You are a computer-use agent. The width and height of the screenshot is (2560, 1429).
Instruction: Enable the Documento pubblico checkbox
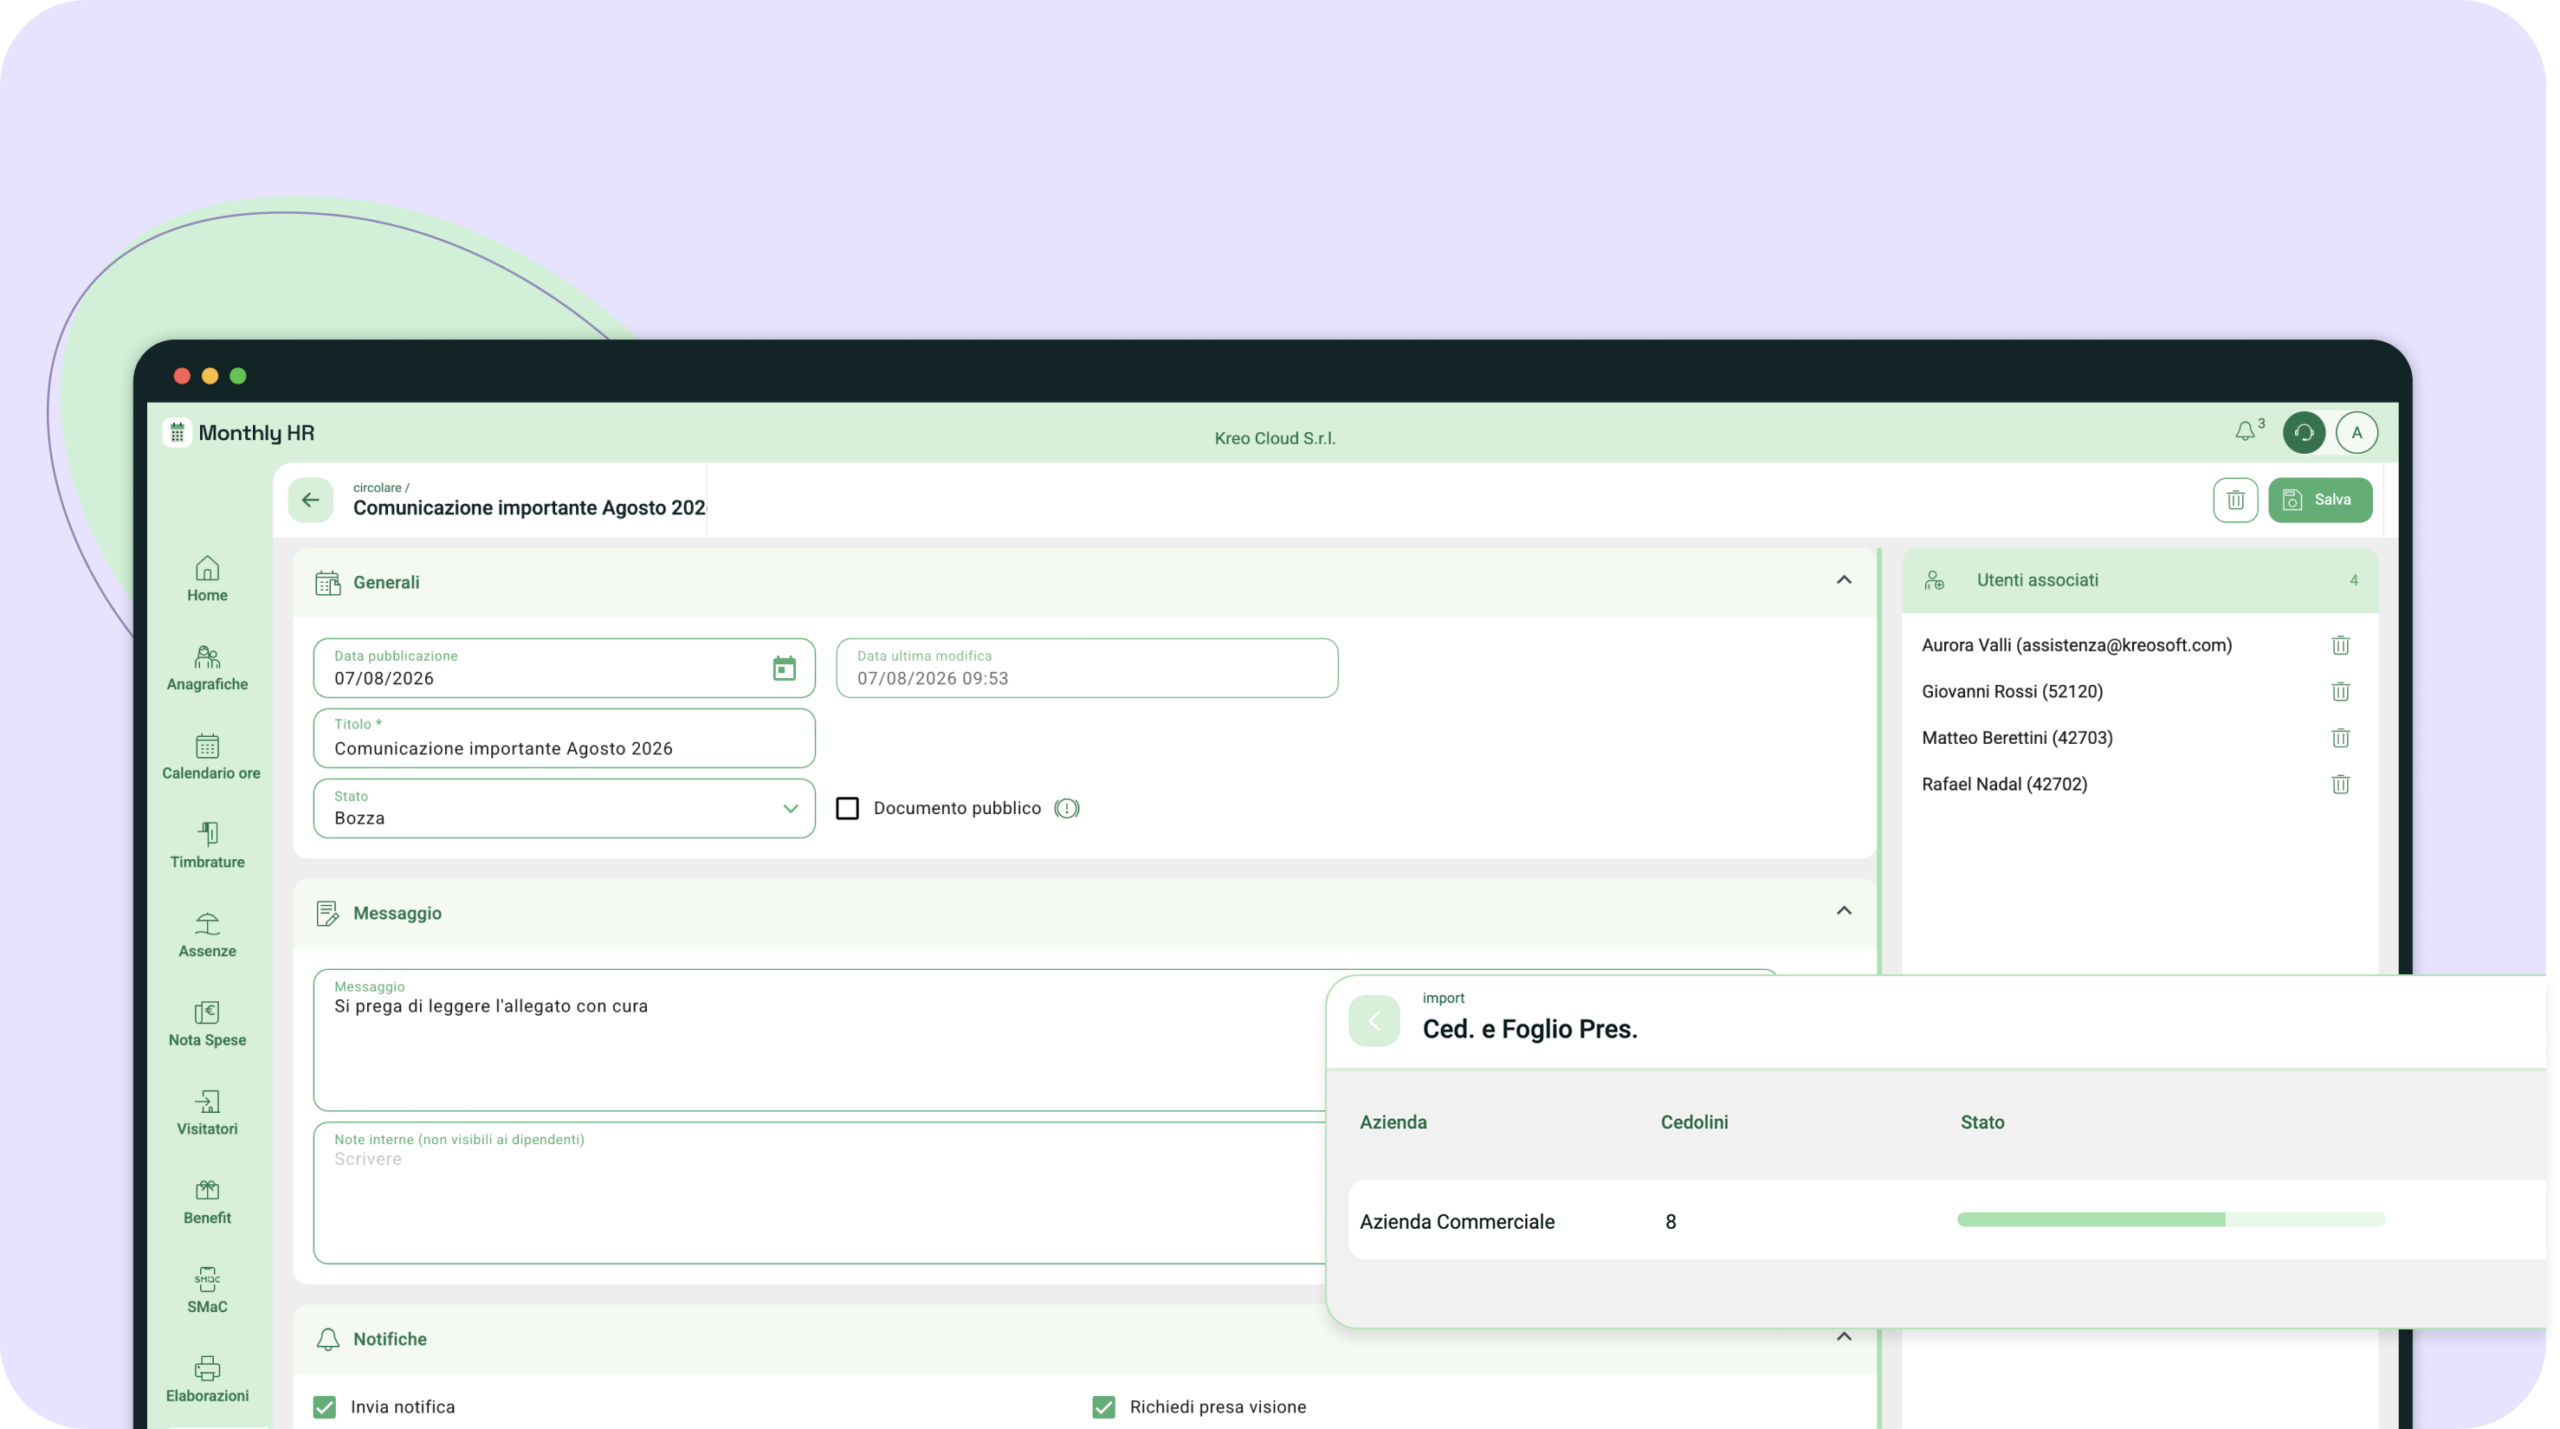[847, 808]
